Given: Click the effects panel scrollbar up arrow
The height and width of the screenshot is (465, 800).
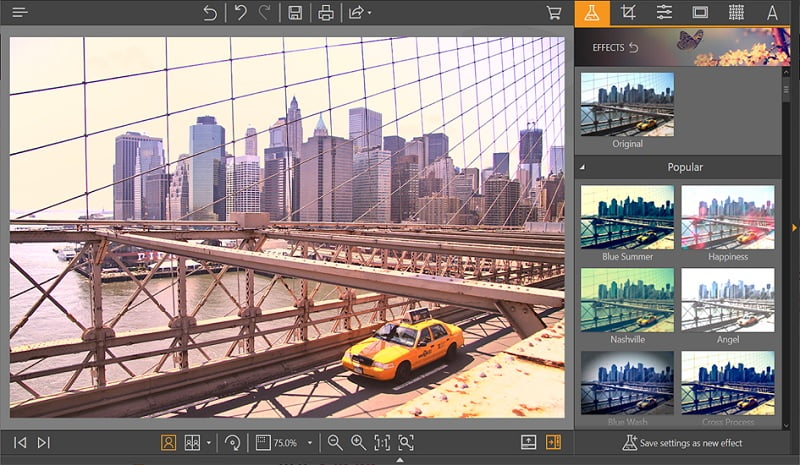Looking at the screenshot, I should (x=786, y=72).
